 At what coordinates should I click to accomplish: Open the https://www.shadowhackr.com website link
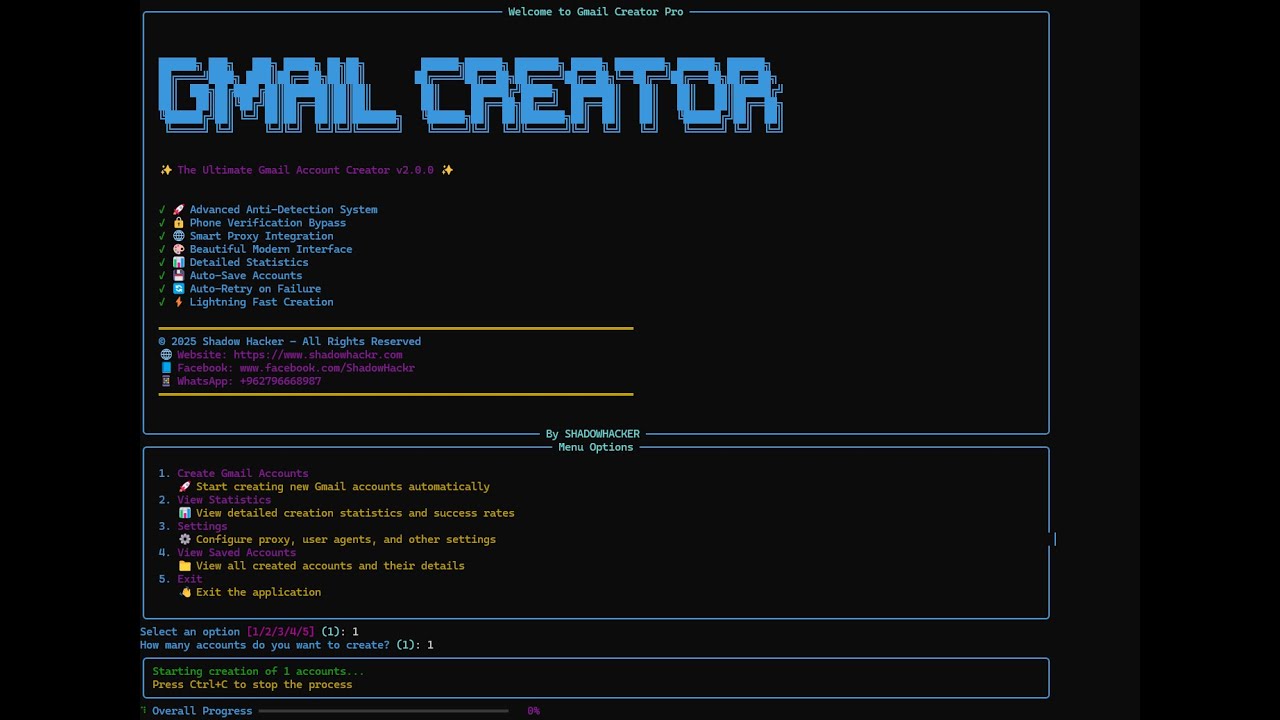click(x=318, y=354)
